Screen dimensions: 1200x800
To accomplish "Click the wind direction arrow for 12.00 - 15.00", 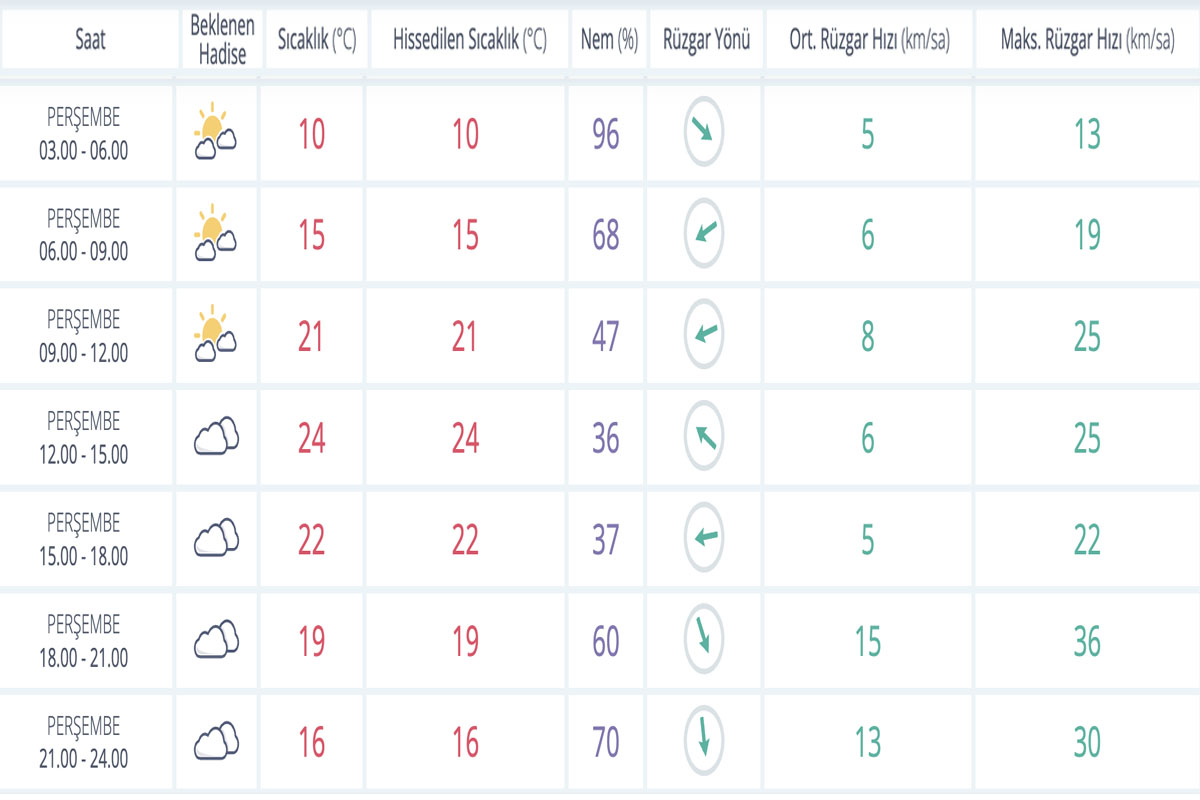I will (x=703, y=437).
